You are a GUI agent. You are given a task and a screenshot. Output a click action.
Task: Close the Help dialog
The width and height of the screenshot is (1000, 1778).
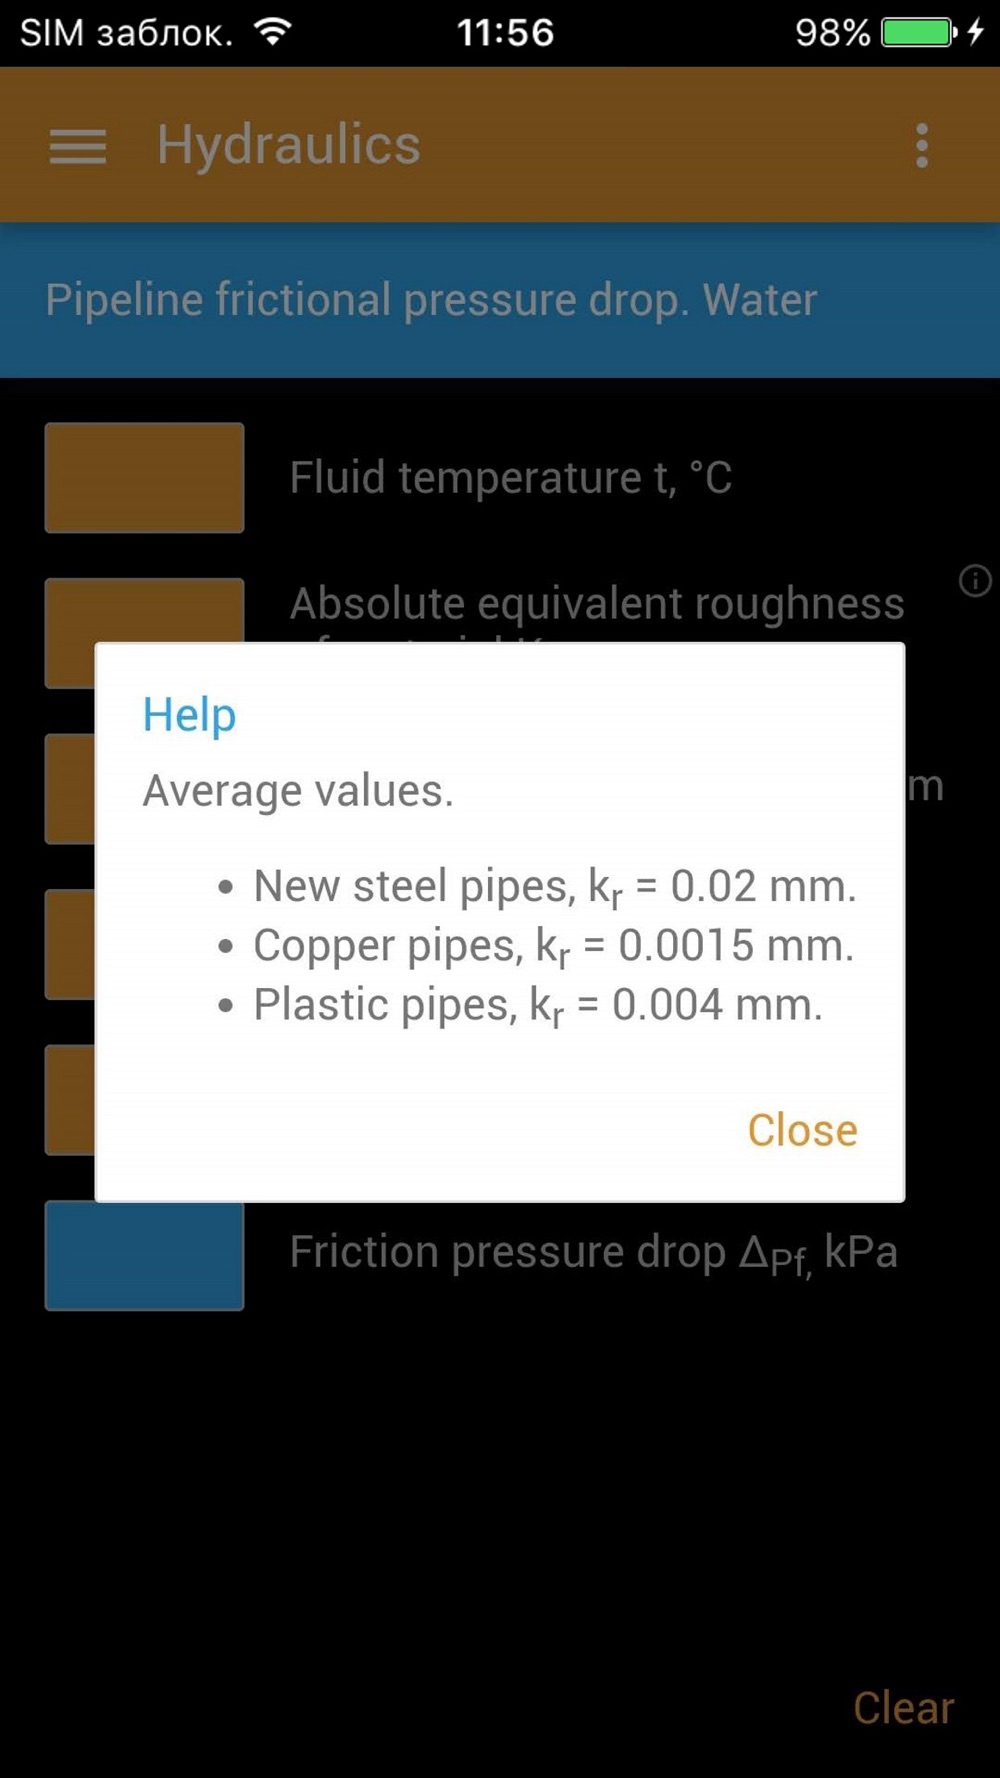click(x=802, y=1130)
